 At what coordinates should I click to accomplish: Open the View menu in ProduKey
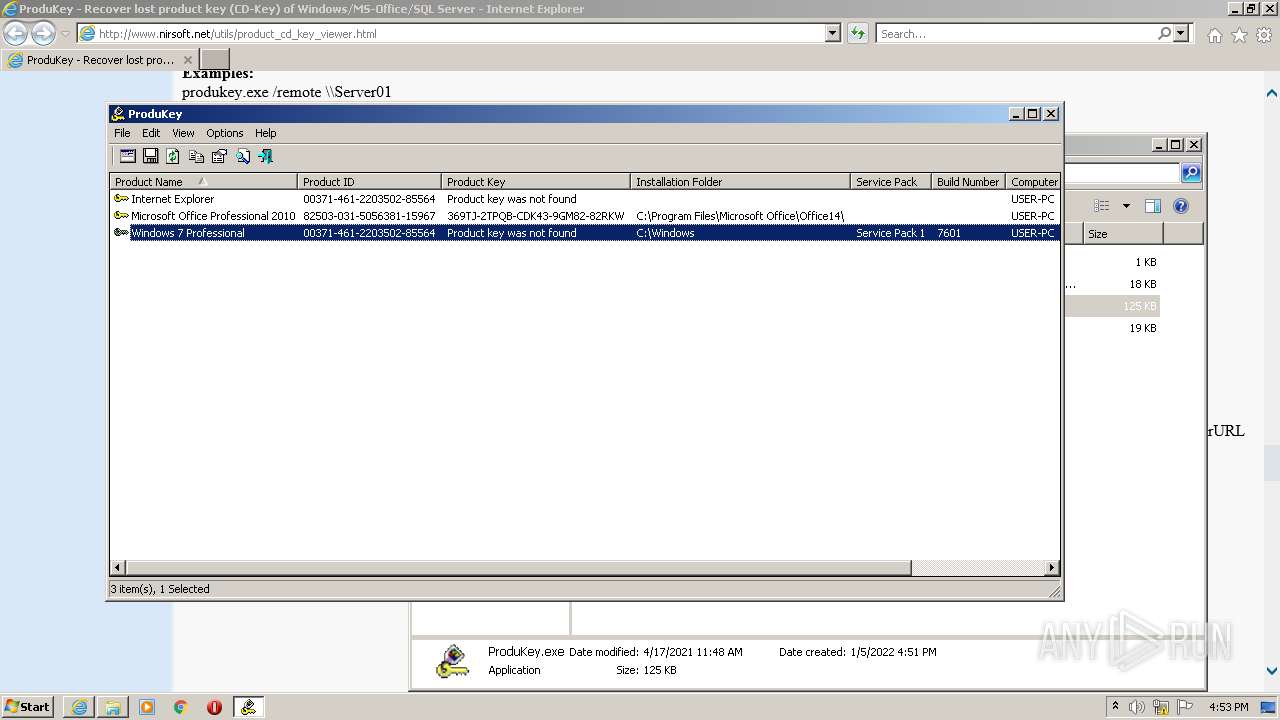tap(183, 133)
